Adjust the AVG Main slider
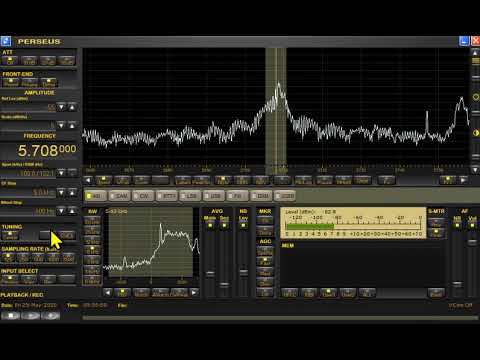The height and width of the screenshot is (360, 480). (210, 274)
